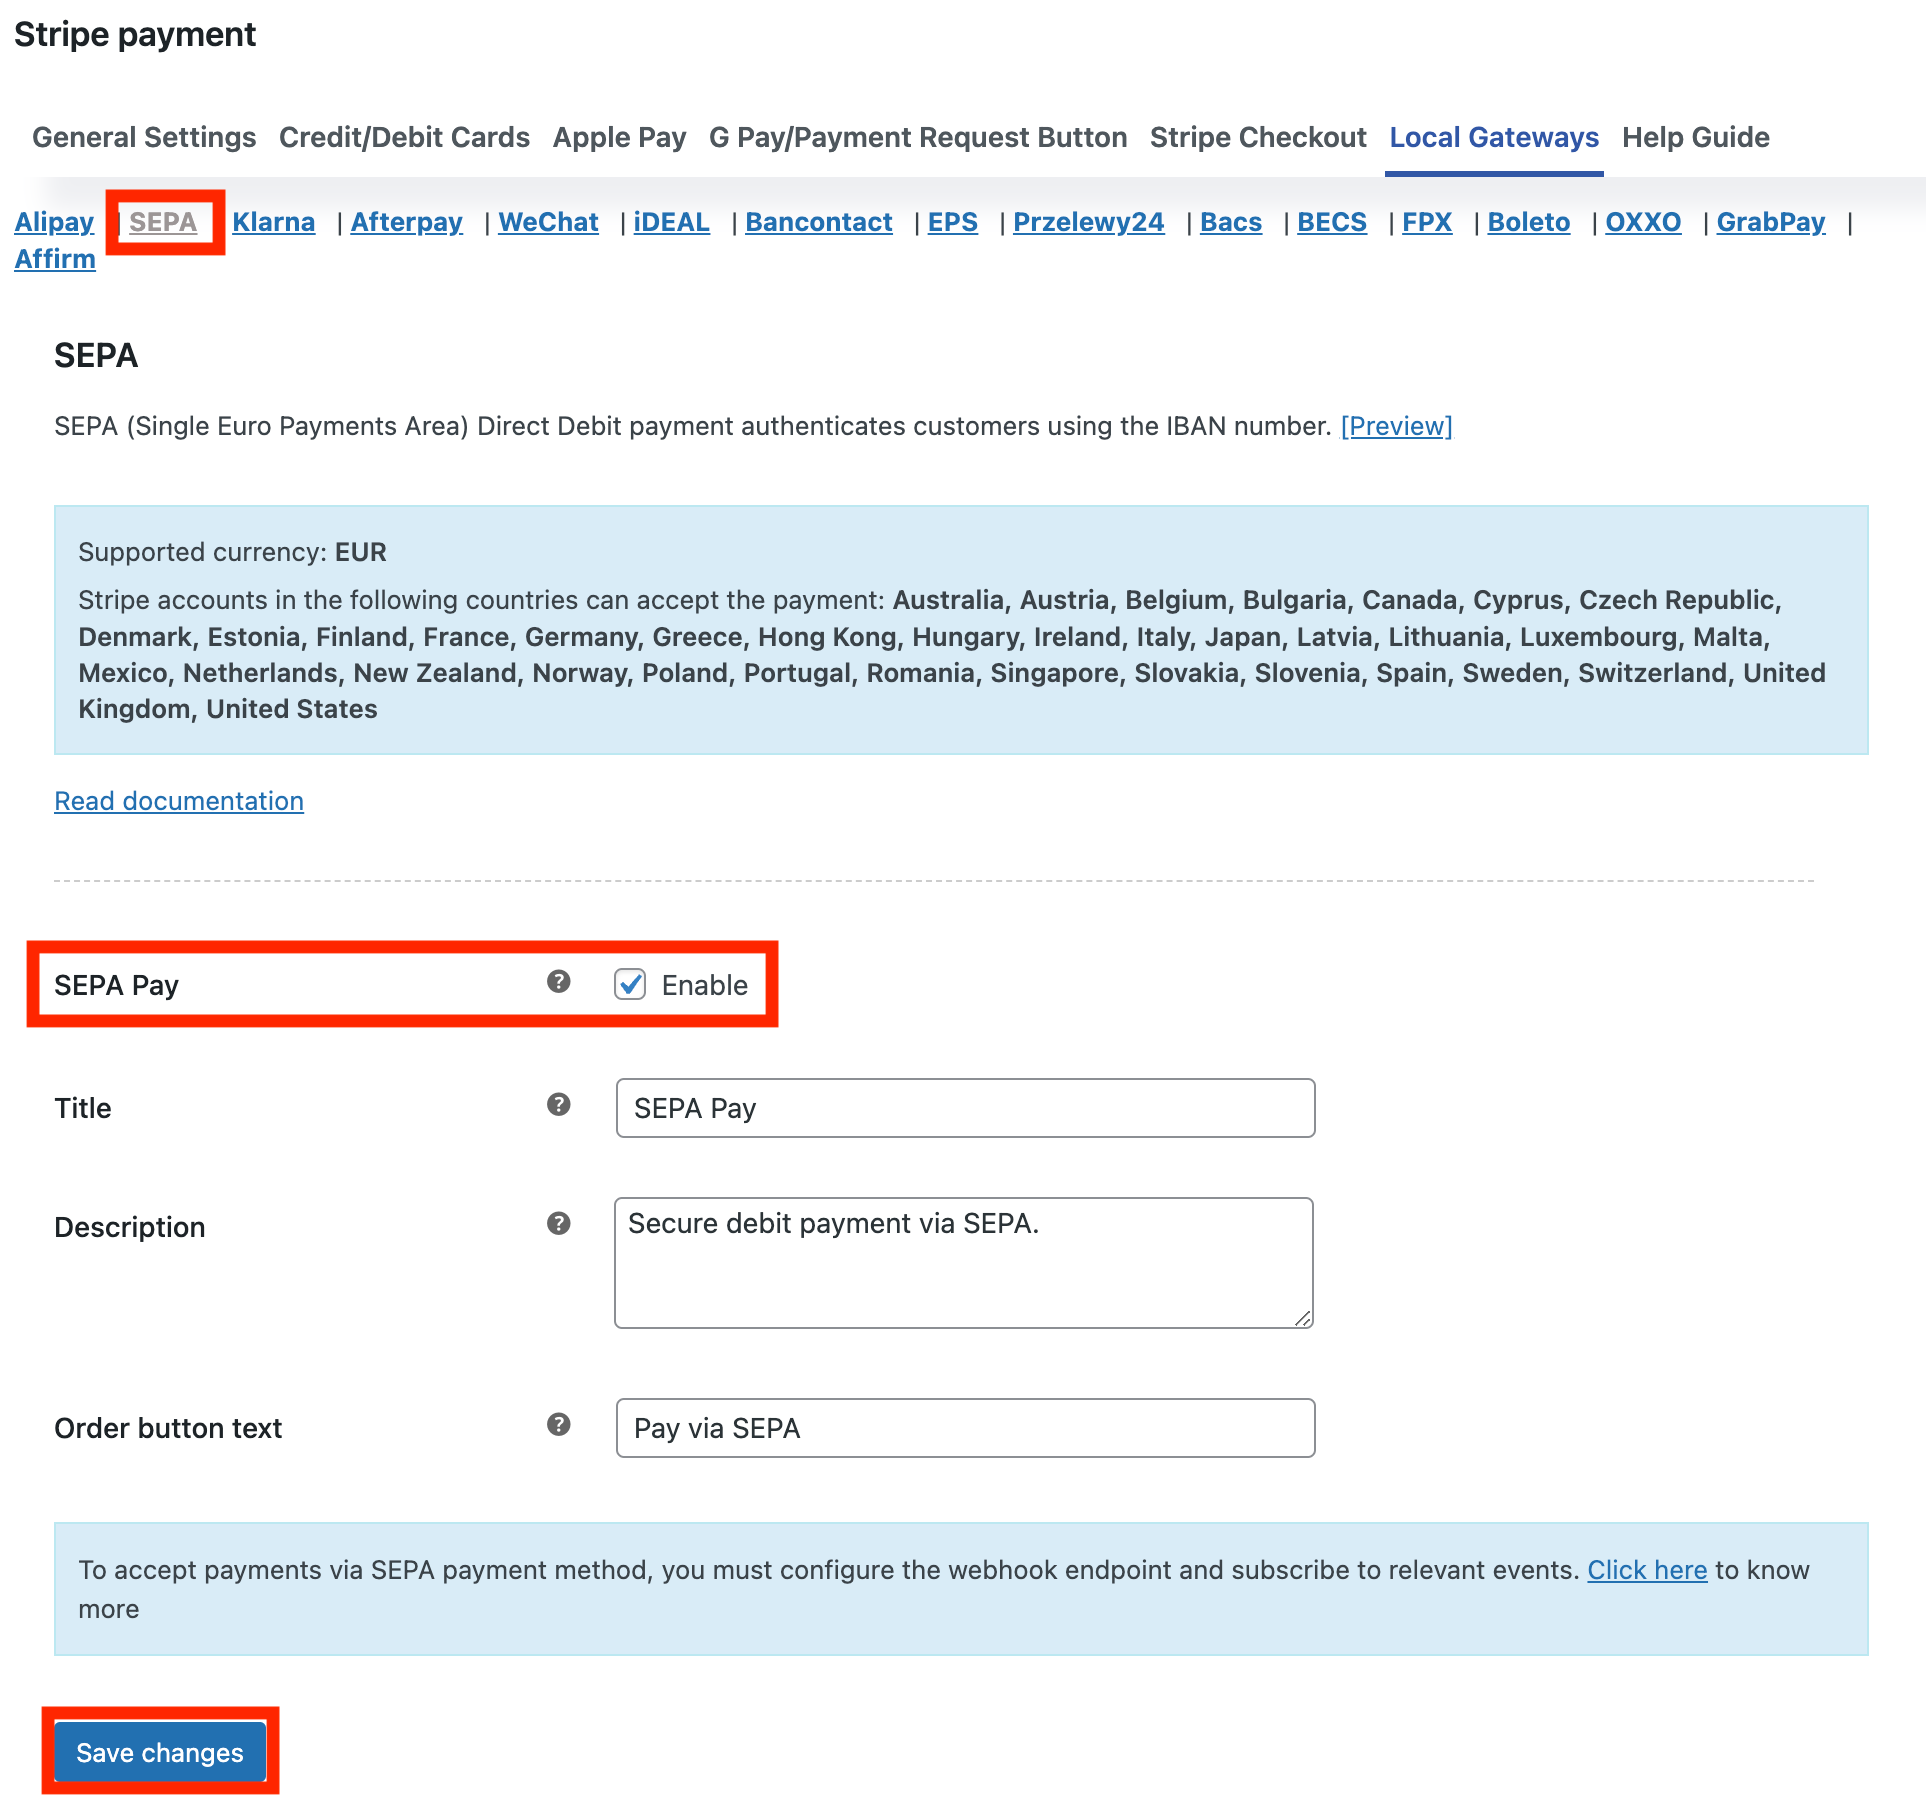
Task: Open General Settings
Action: [x=143, y=137]
